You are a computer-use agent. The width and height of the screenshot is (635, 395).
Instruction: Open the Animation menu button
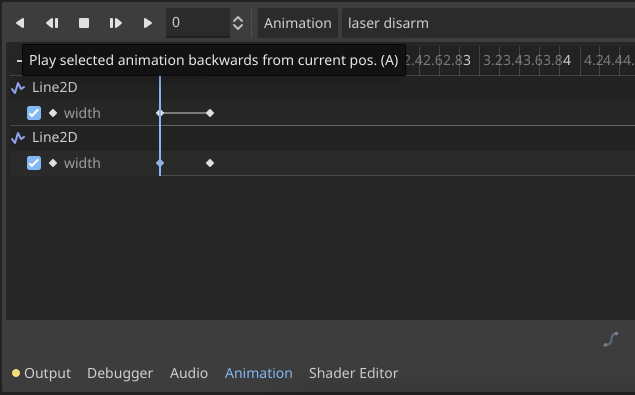click(x=298, y=23)
